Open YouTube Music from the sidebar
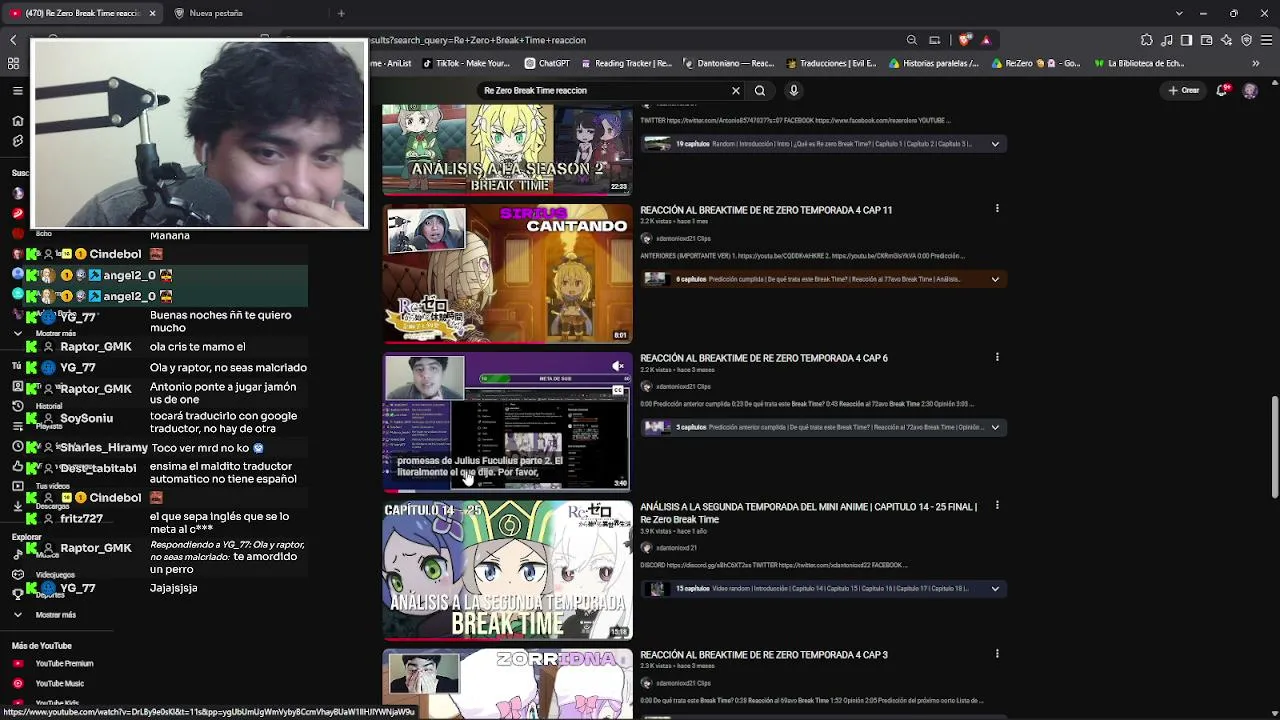 pos(48,683)
